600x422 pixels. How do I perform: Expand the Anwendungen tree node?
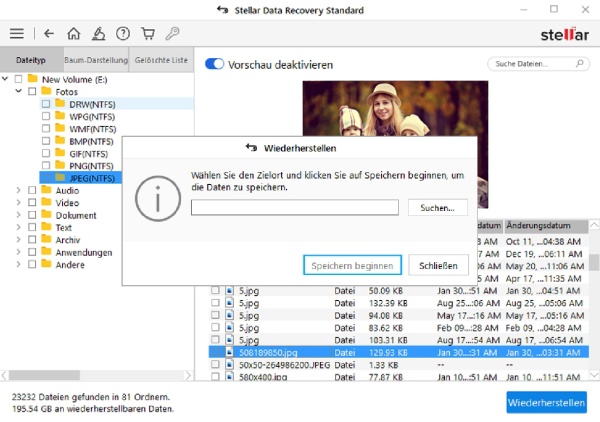click(18, 252)
